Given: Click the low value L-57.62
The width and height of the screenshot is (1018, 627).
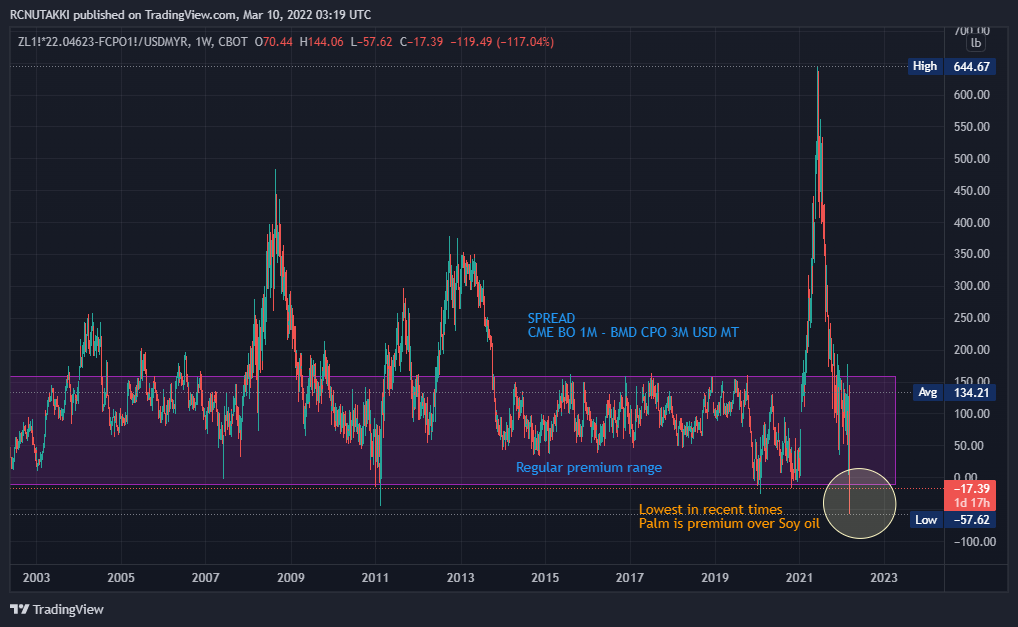Looking at the screenshot, I should [371, 42].
